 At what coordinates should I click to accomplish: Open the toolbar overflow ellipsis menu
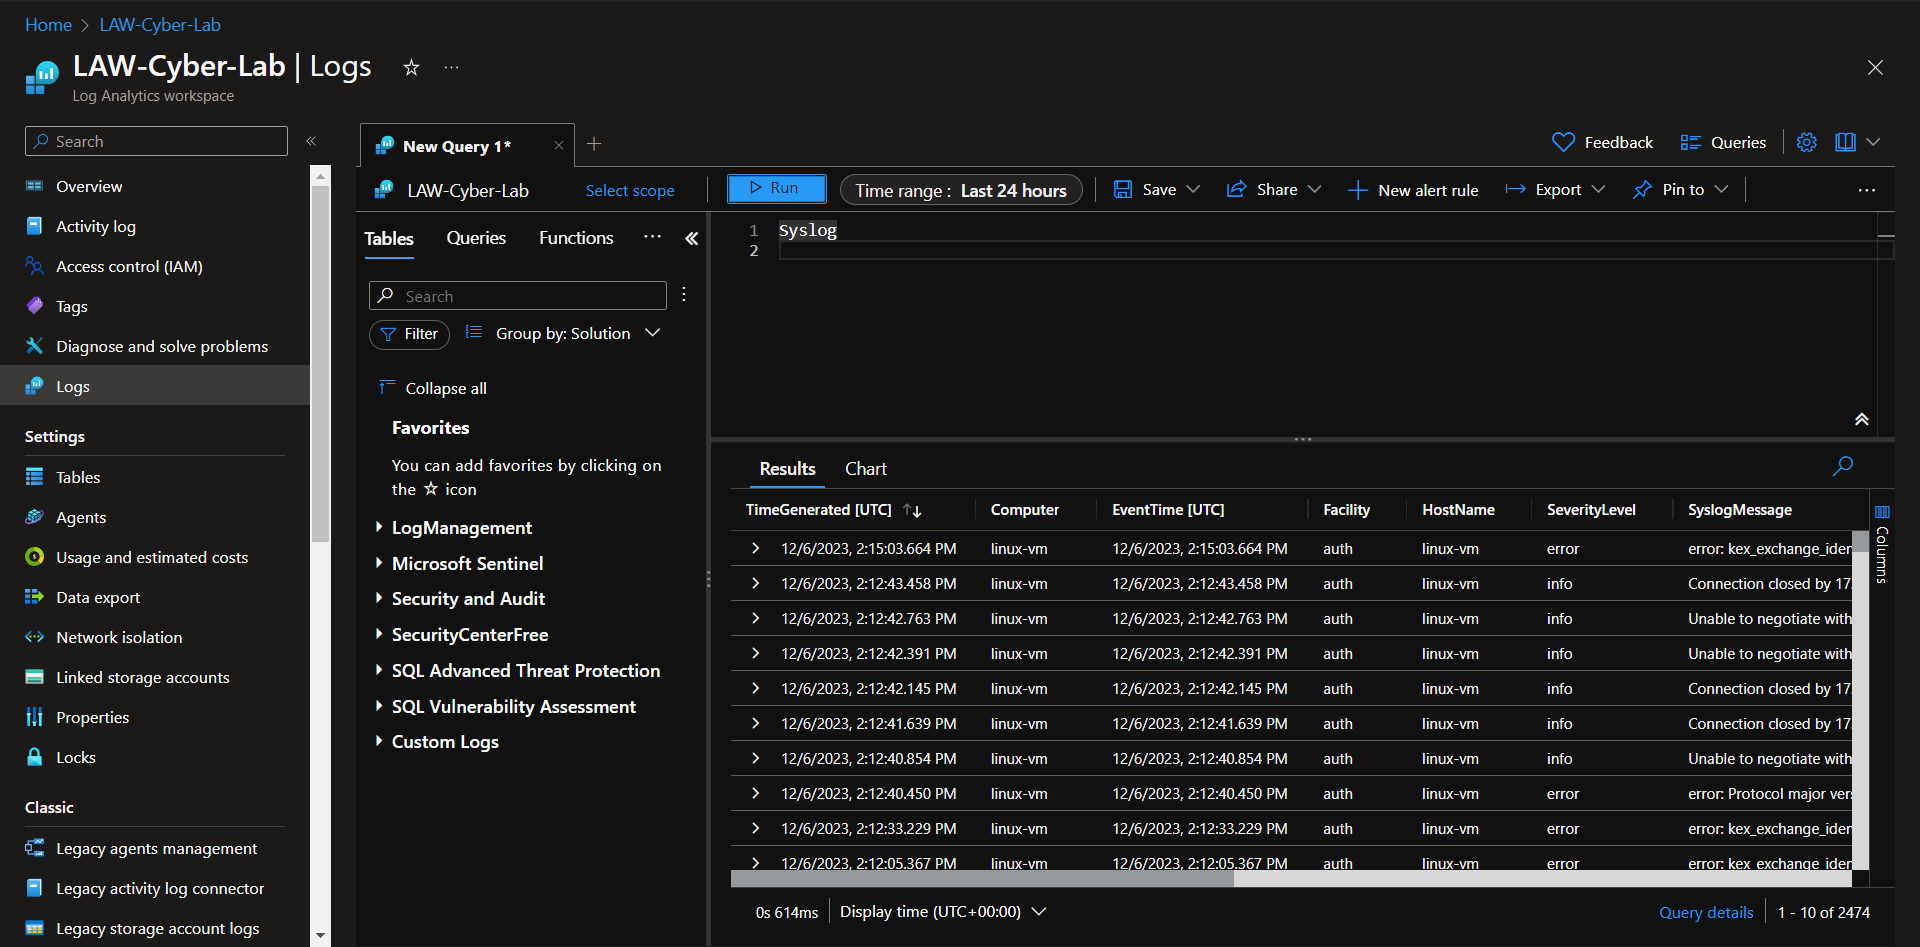tap(1867, 190)
